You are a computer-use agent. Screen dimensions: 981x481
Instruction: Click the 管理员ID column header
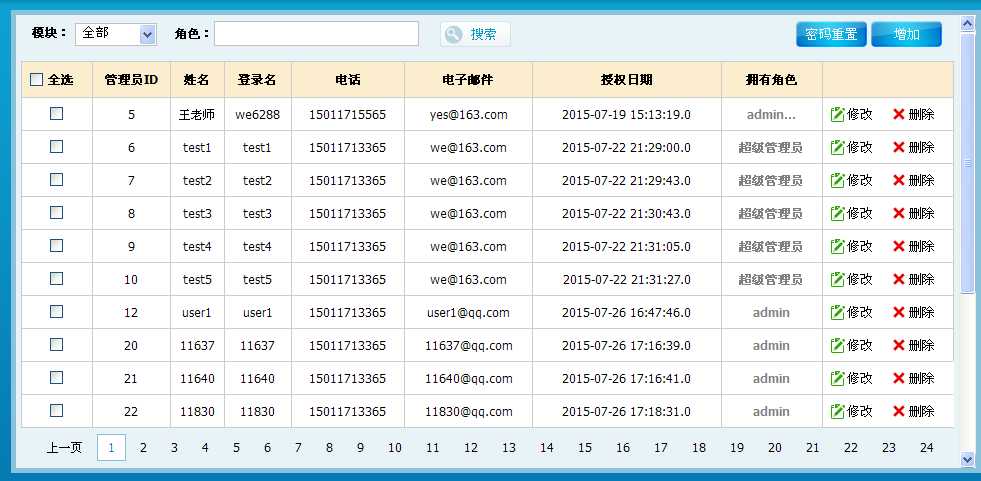(131, 79)
